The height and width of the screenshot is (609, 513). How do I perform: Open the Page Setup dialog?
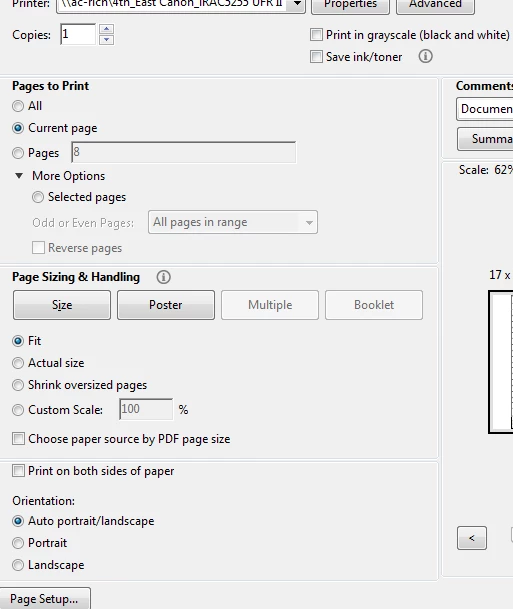(x=45, y=599)
